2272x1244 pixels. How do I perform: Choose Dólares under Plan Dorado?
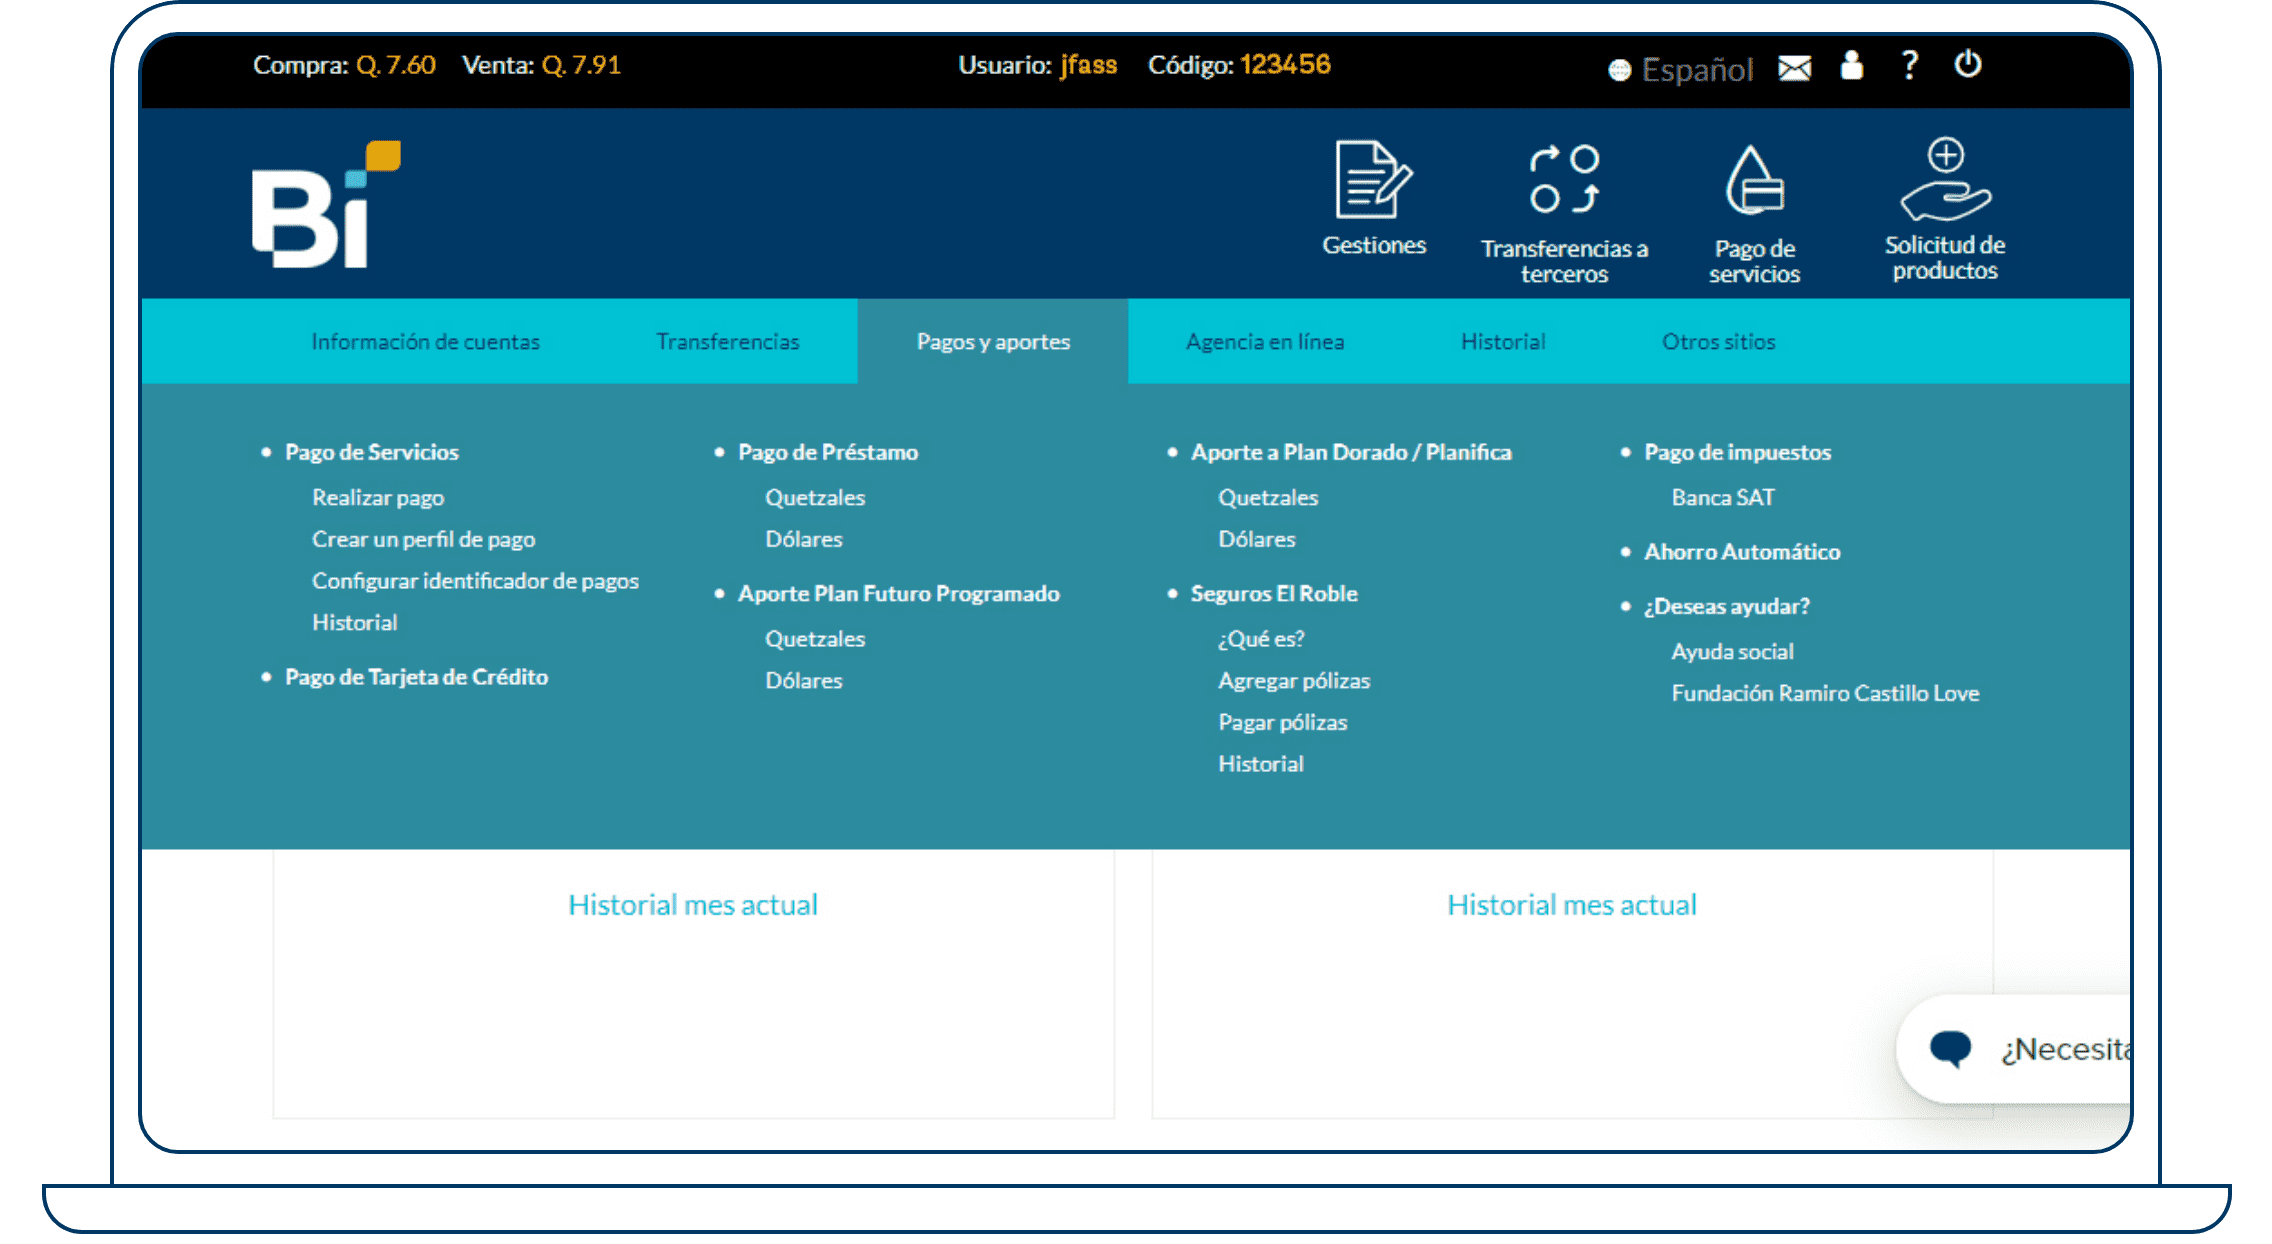tap(1257, 540)
